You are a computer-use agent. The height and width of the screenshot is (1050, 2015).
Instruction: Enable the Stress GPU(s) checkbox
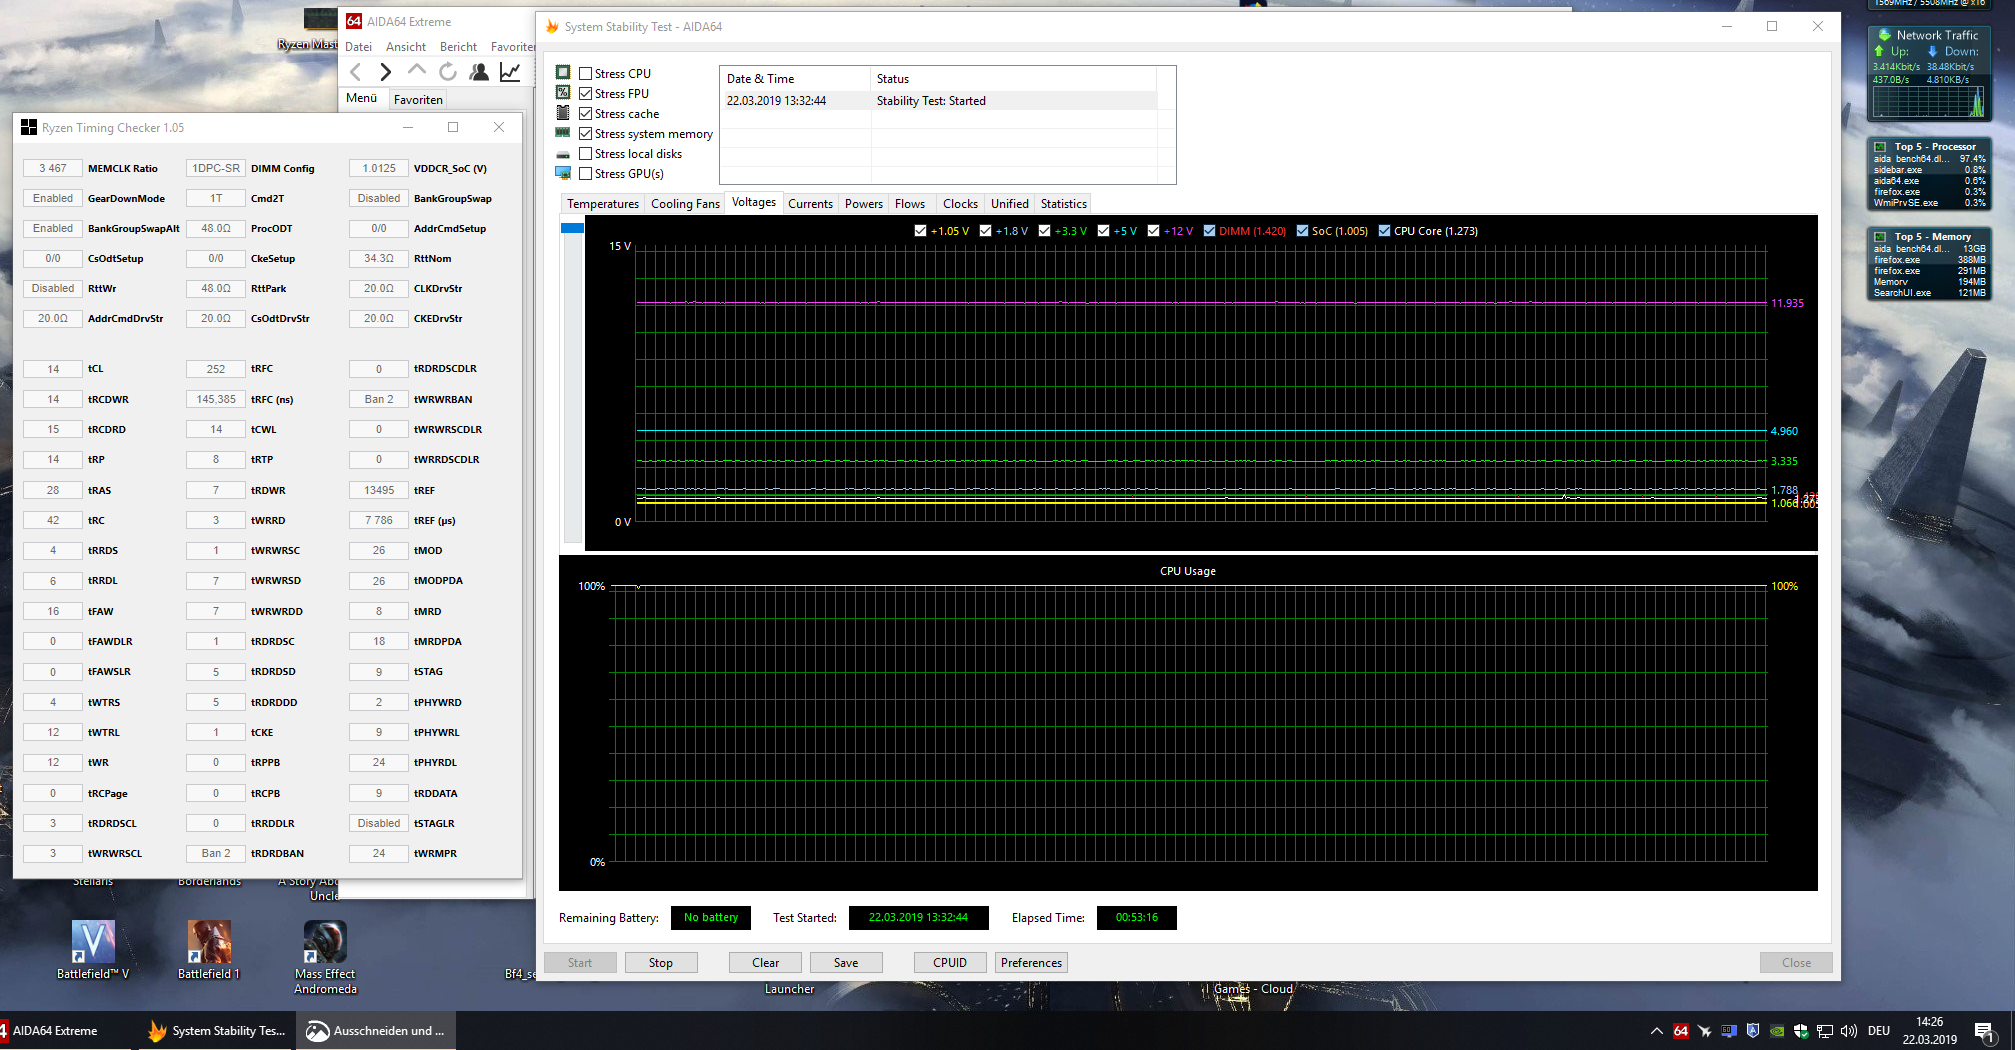point(586,173)
